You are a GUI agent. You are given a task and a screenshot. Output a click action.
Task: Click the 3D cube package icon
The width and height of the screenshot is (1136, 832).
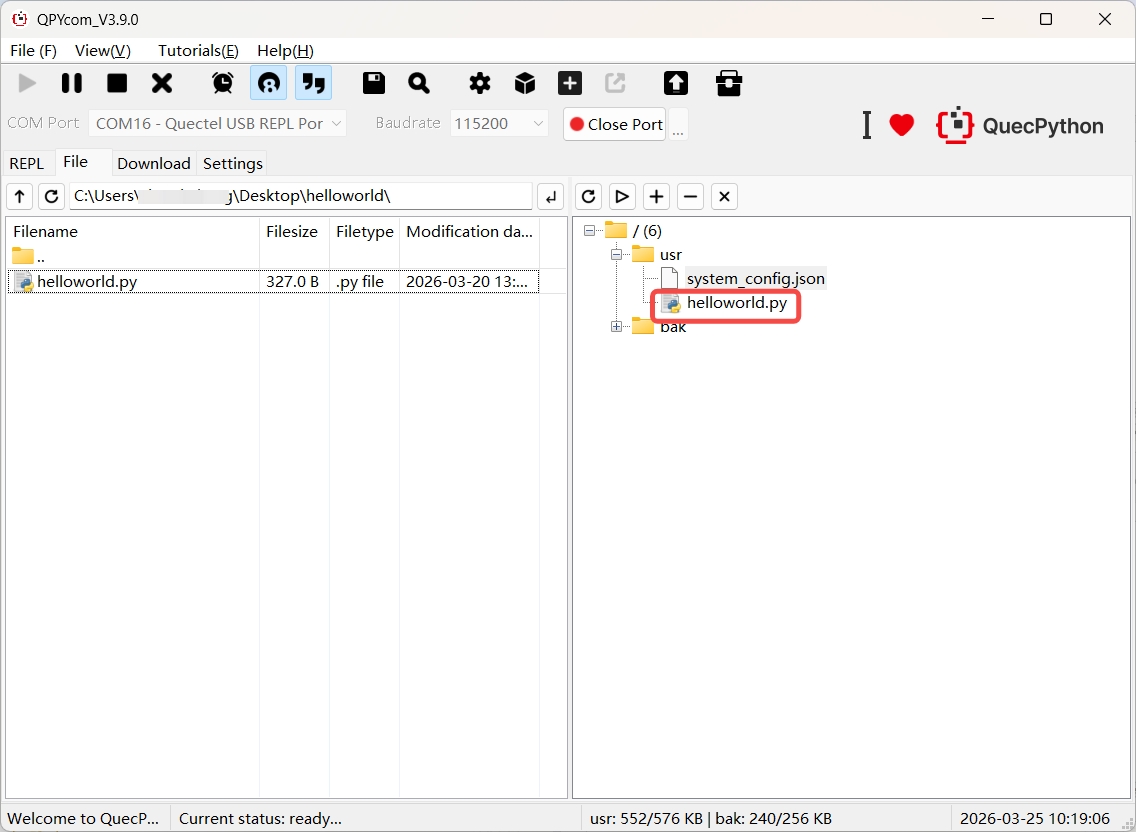click(525, 83)
